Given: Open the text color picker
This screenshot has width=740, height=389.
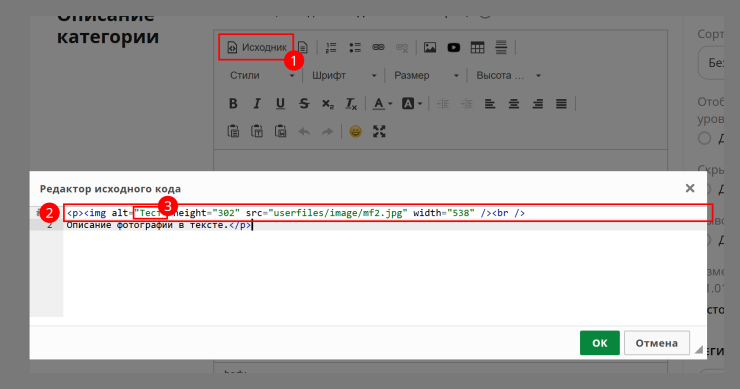Looking at the screenshot, I should (383, 103).
